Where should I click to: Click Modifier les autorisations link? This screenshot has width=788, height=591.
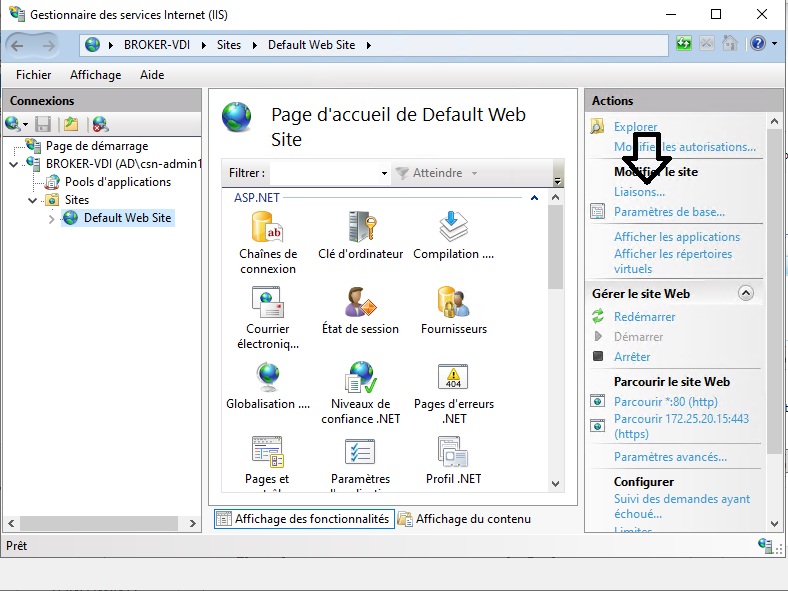pos(684,147)
